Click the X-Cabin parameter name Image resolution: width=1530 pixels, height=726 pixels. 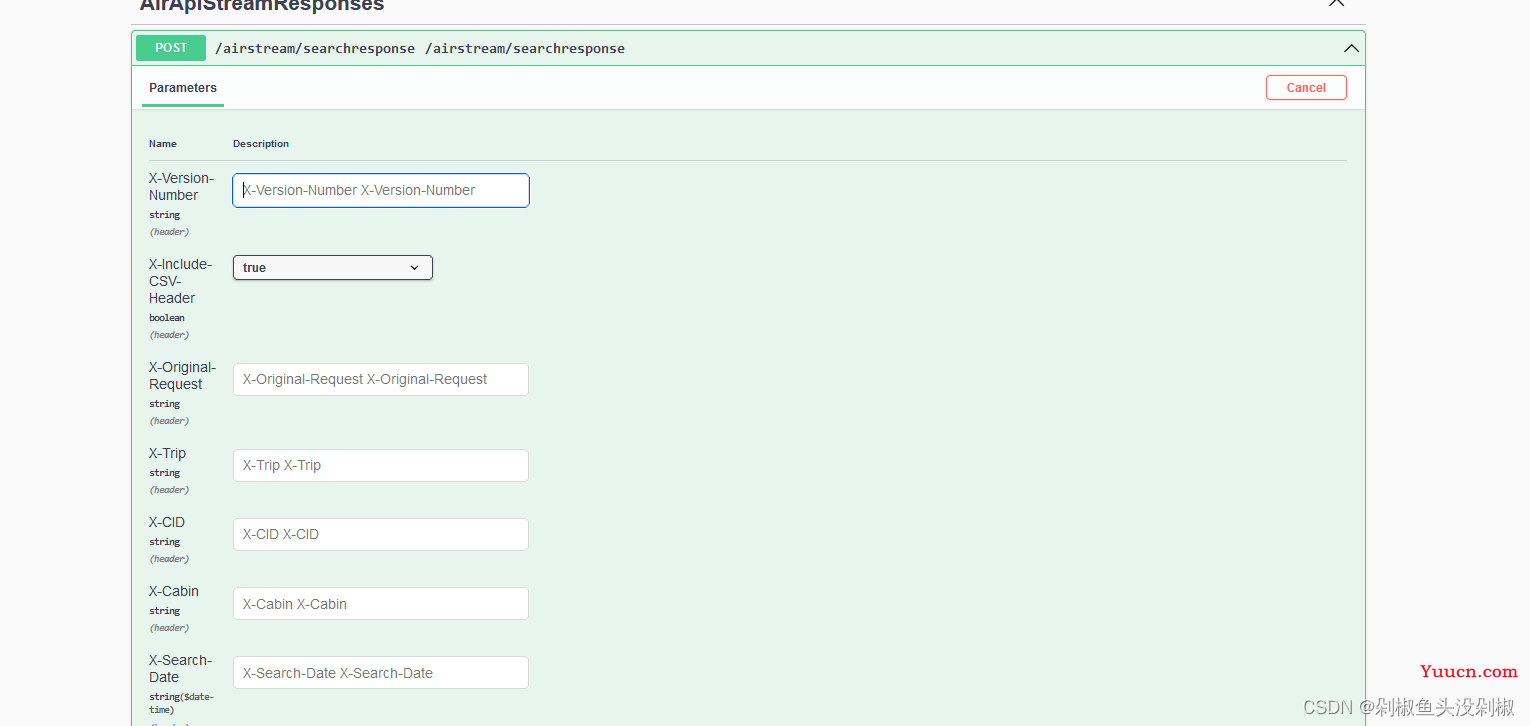(x=174, y=591)
